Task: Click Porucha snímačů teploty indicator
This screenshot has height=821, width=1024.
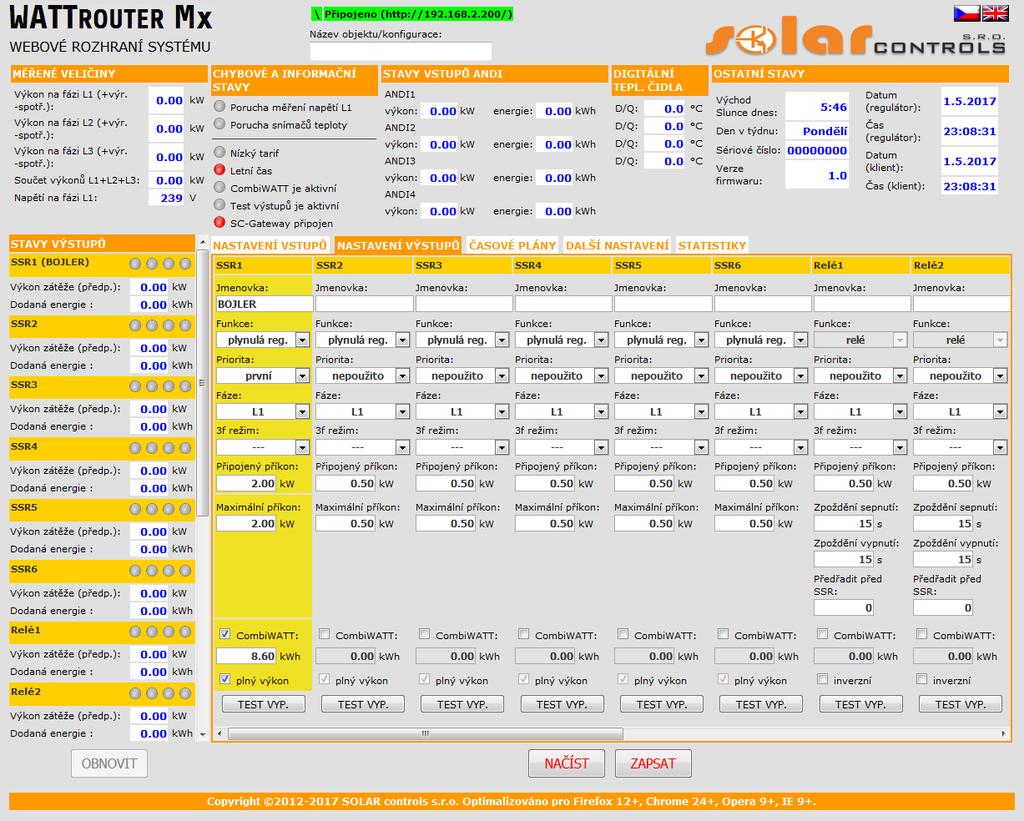Action: pyautogui.click(x=220, y=124)
